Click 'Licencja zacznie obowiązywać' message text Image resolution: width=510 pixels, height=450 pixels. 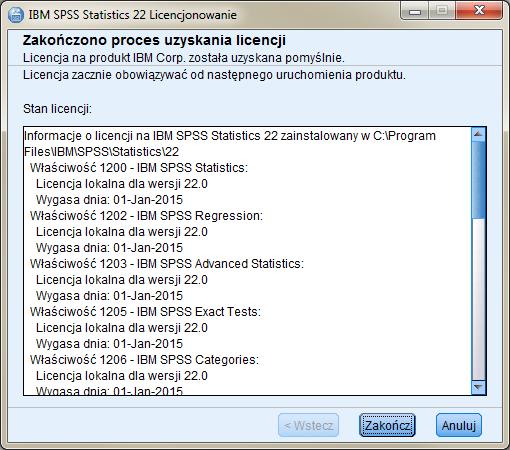(x=214, y=75)
